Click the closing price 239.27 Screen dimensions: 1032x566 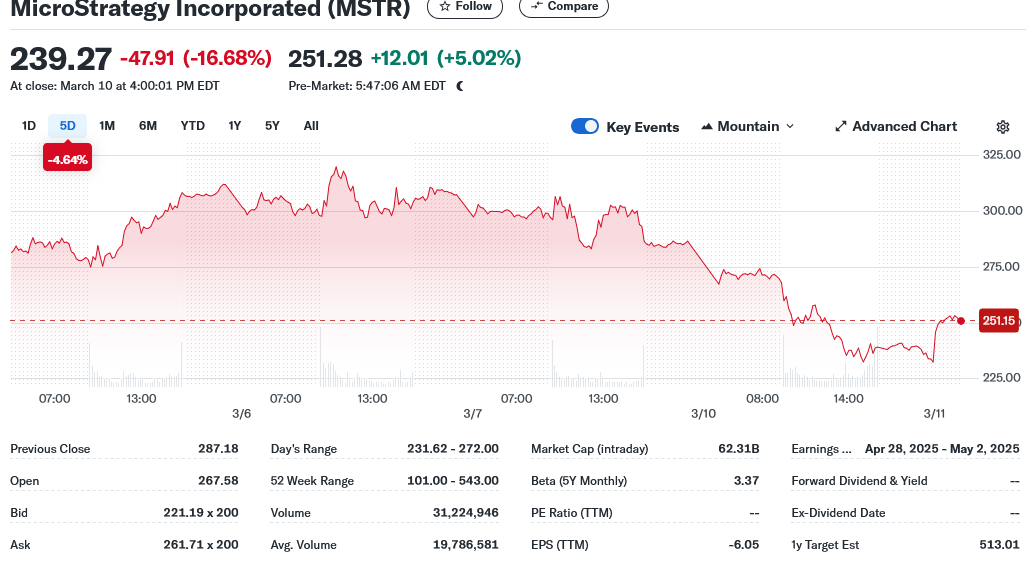point(61,59)
